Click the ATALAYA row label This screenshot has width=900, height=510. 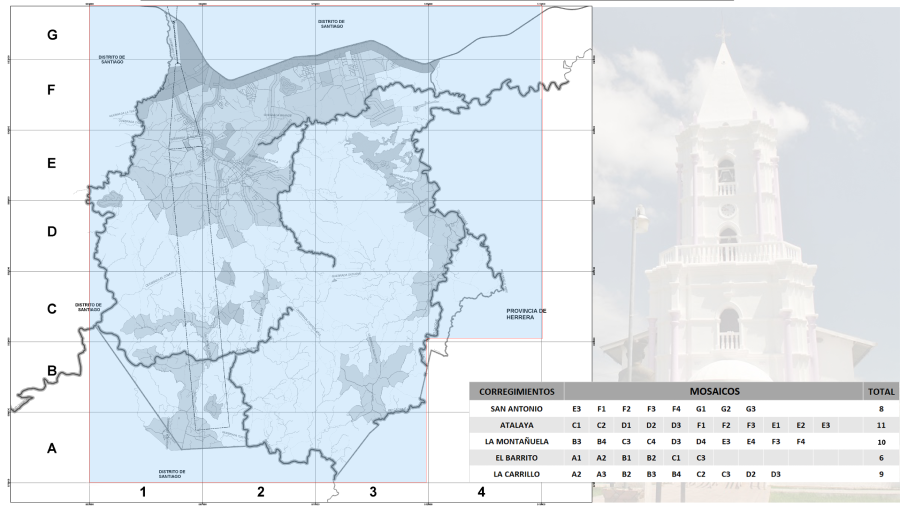[517, 424]
